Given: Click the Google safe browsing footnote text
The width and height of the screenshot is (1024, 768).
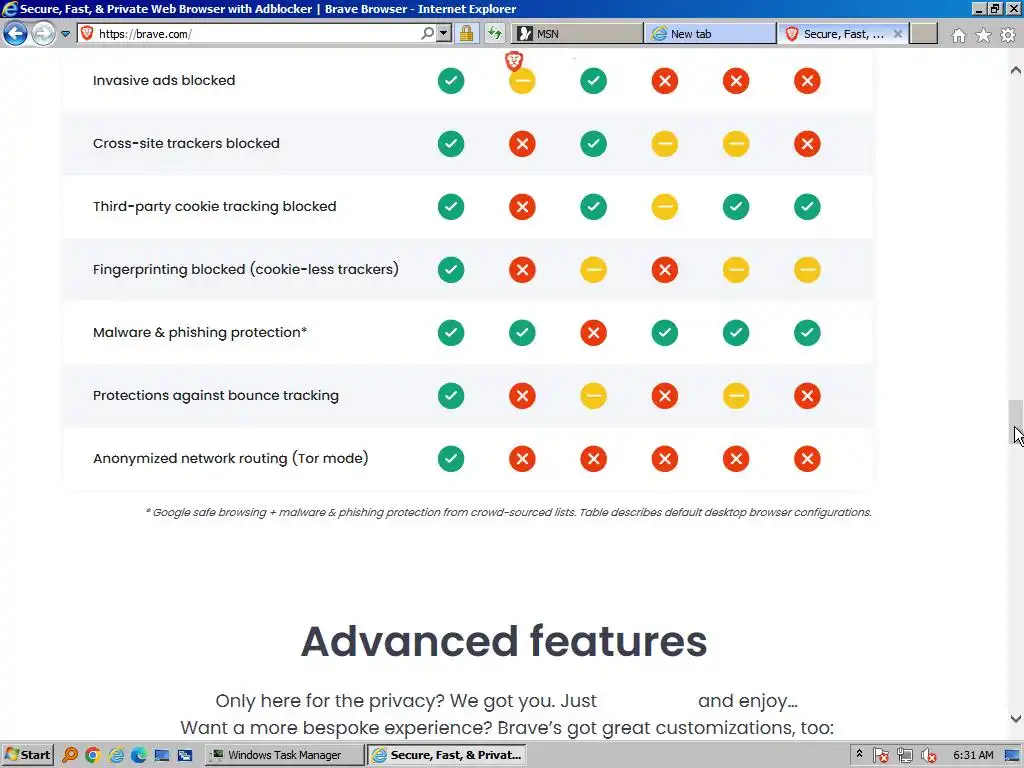Looking at the screenshot, I should 508,512.
